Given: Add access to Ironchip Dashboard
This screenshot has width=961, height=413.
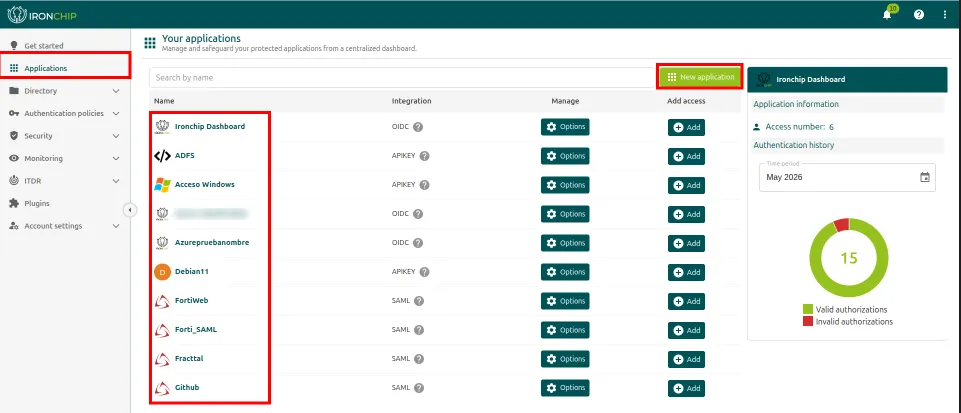Looking at the screenshot, I should (x=686, y=127).
